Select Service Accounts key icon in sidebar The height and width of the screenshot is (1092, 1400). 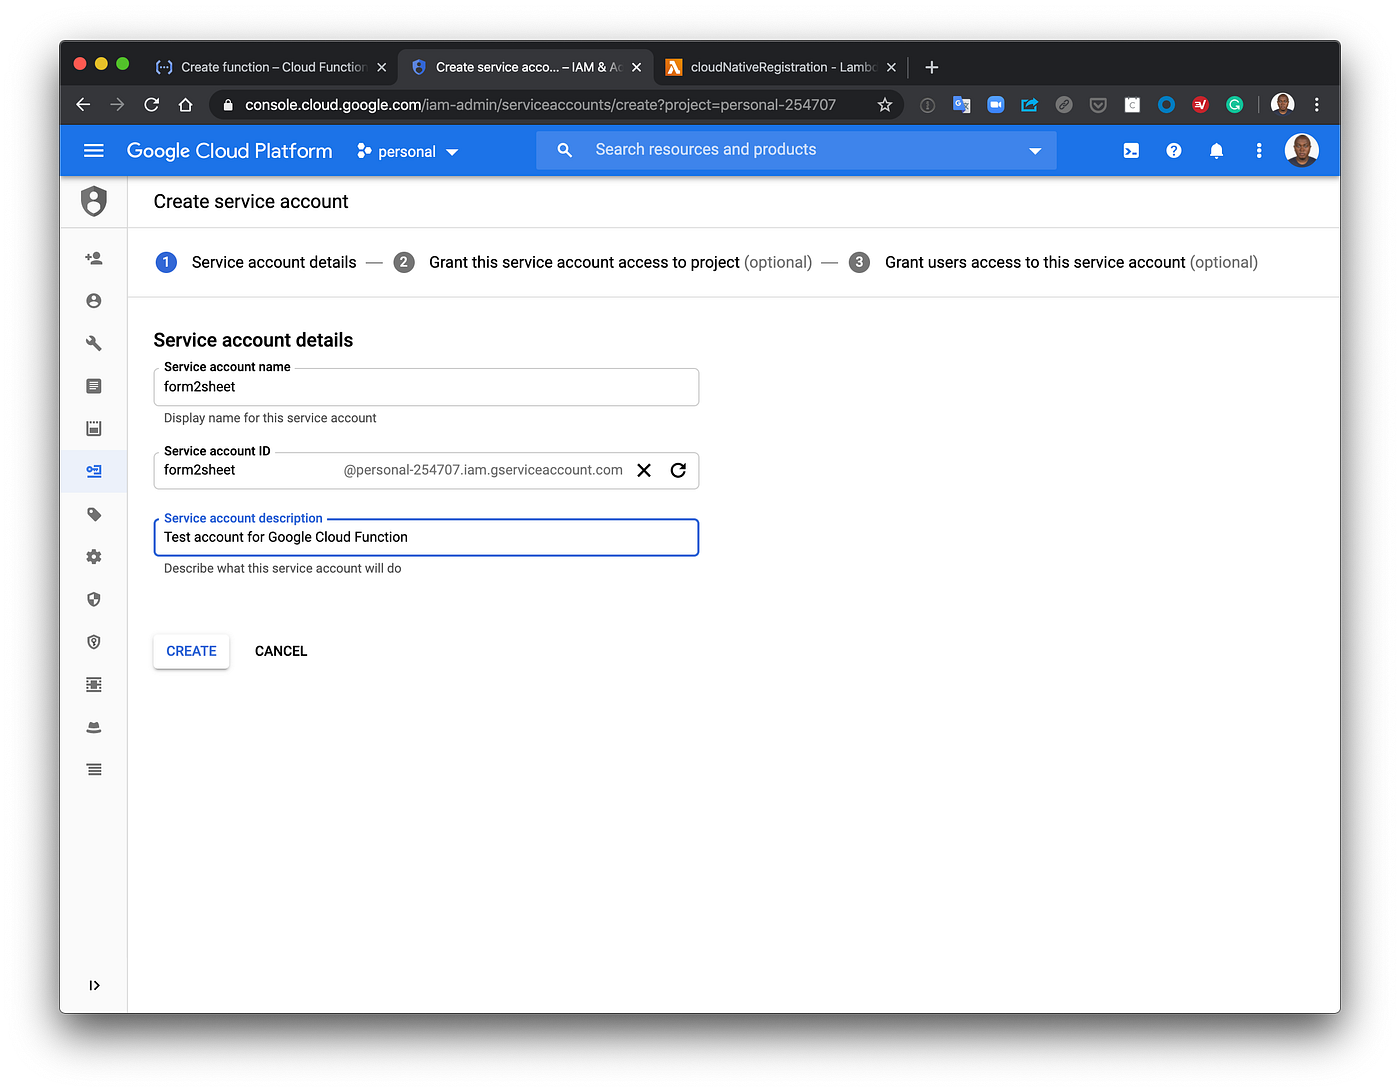(93, 470)
